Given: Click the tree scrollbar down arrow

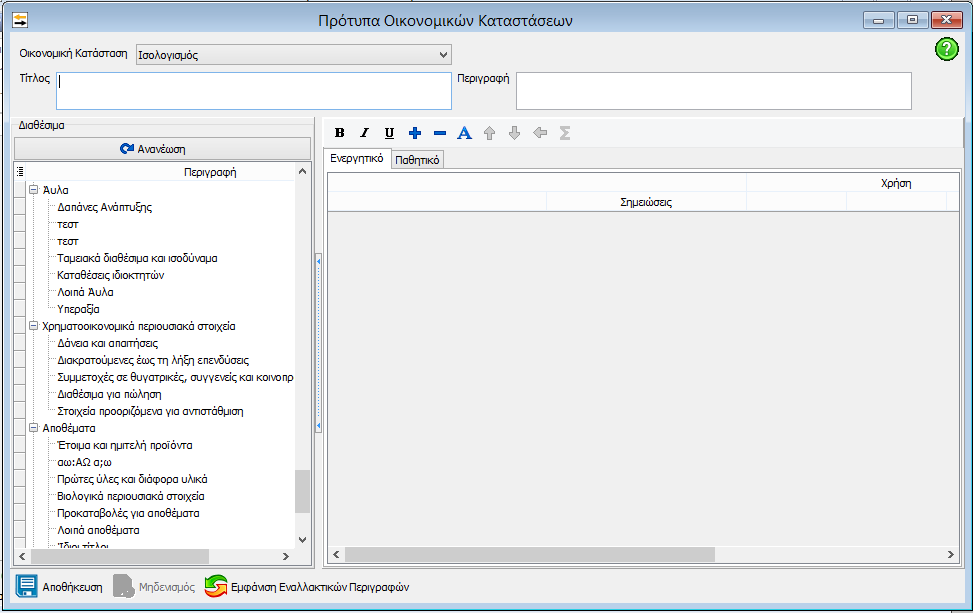Looking at the screenshot, I should pyautogui.click(x=302, y=540).
